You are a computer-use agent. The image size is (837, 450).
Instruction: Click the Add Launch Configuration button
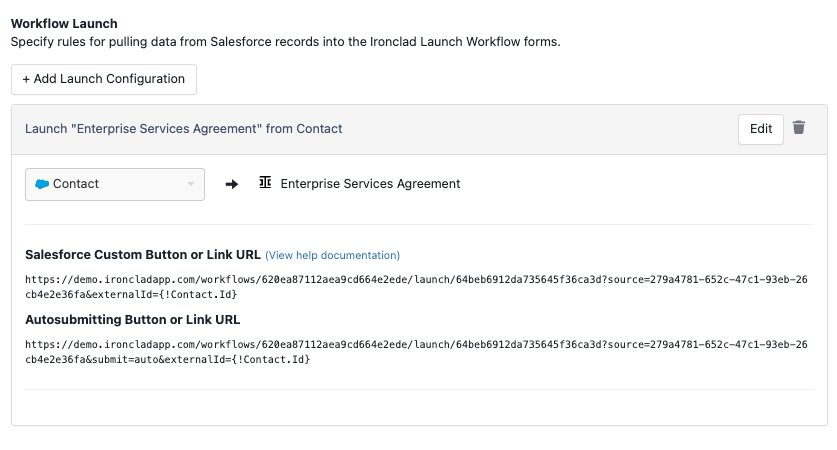[104, 79]
